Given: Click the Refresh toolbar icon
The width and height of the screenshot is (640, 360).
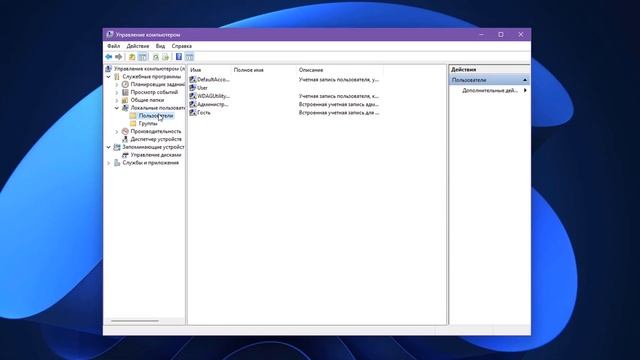Looking at the screenshot, I should [x=156, y=57].
